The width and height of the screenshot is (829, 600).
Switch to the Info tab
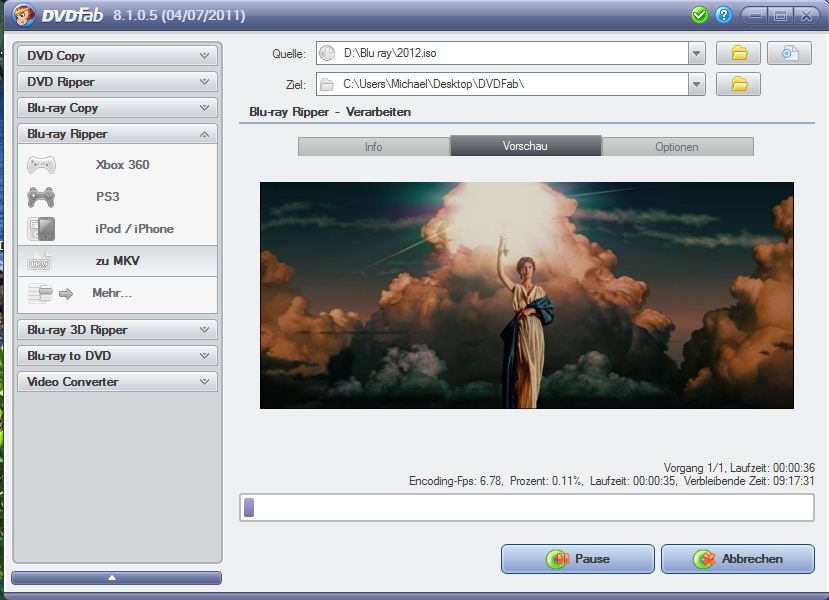374,146
